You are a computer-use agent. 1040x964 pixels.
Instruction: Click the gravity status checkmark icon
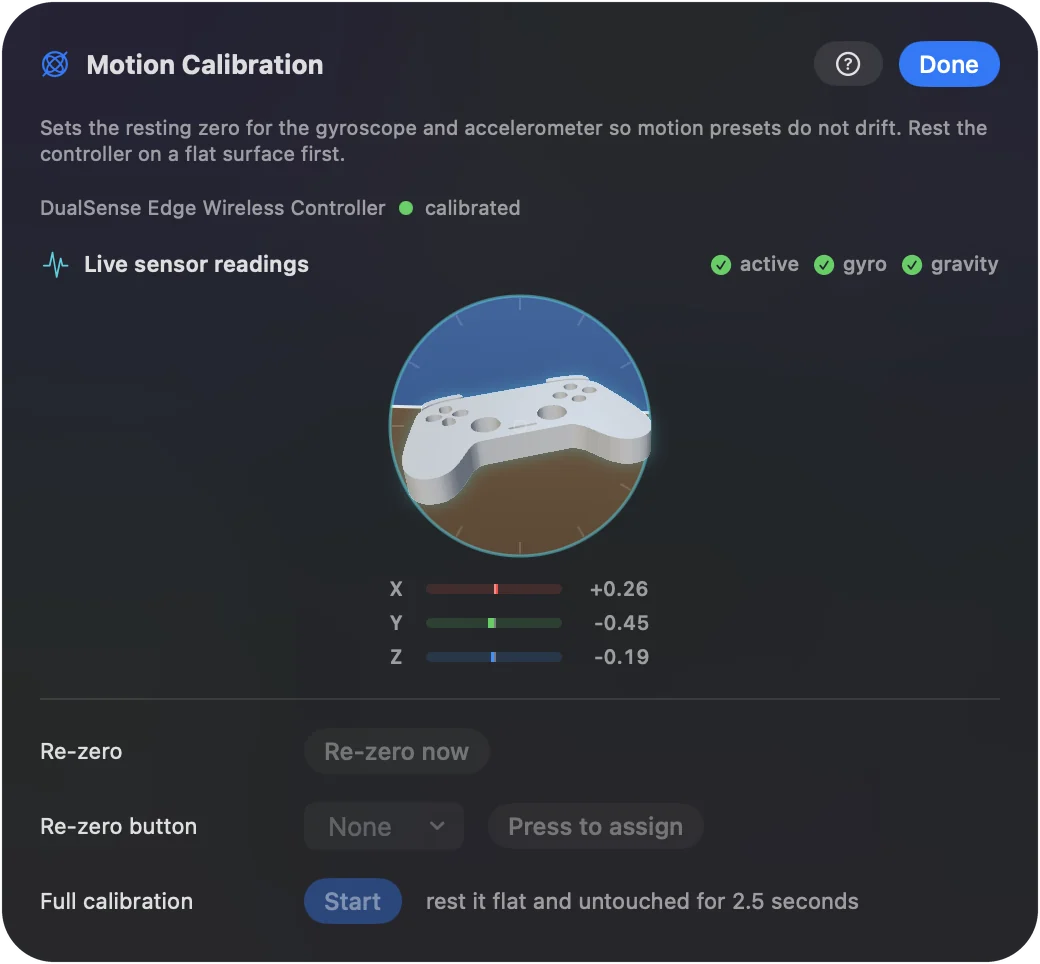pos(912,265)
